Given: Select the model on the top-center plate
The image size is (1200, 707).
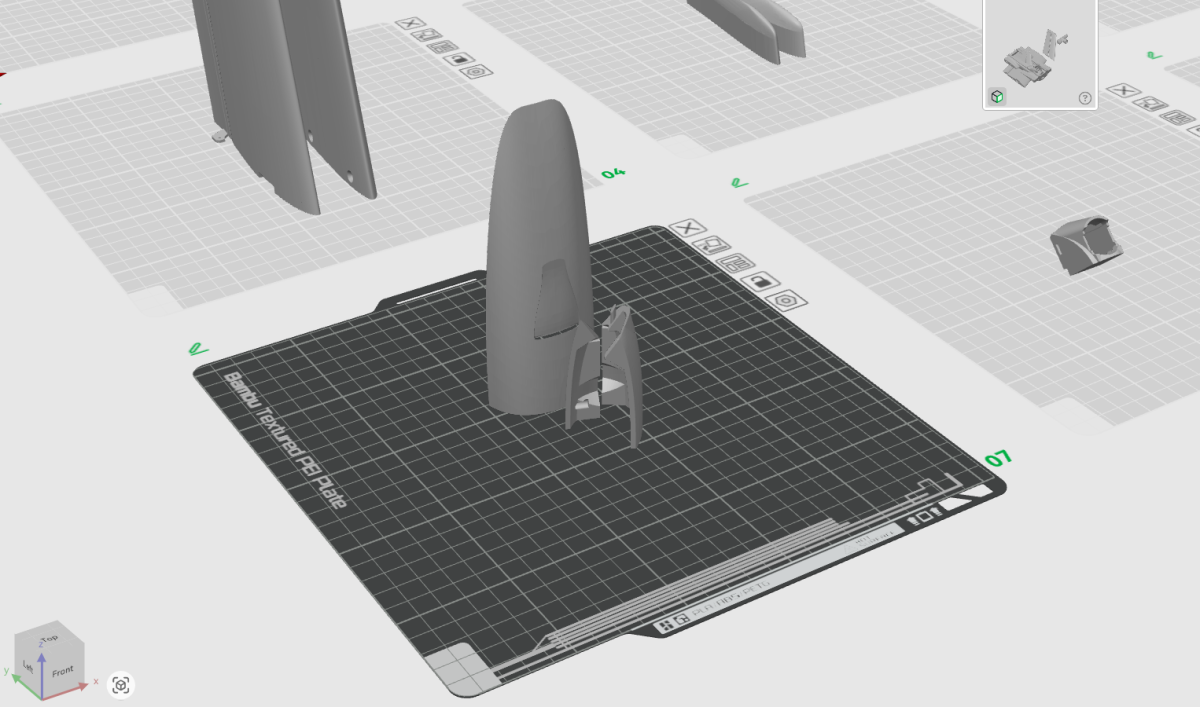Looking at the screenshot, I should [748, 27].
